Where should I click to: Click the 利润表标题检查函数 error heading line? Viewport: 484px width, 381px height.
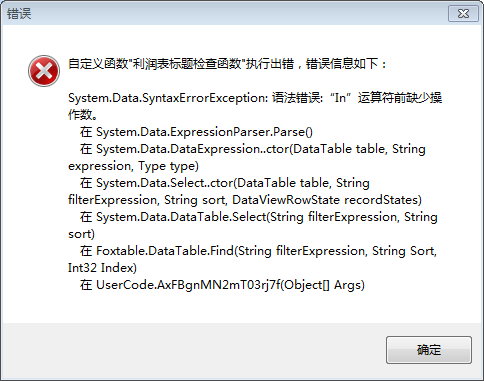227,63
